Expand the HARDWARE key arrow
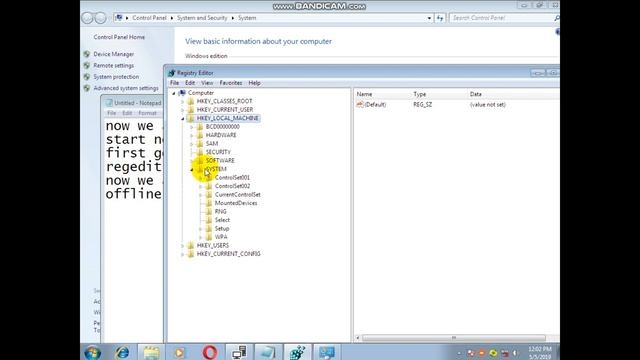 click(x=191, y=135)
